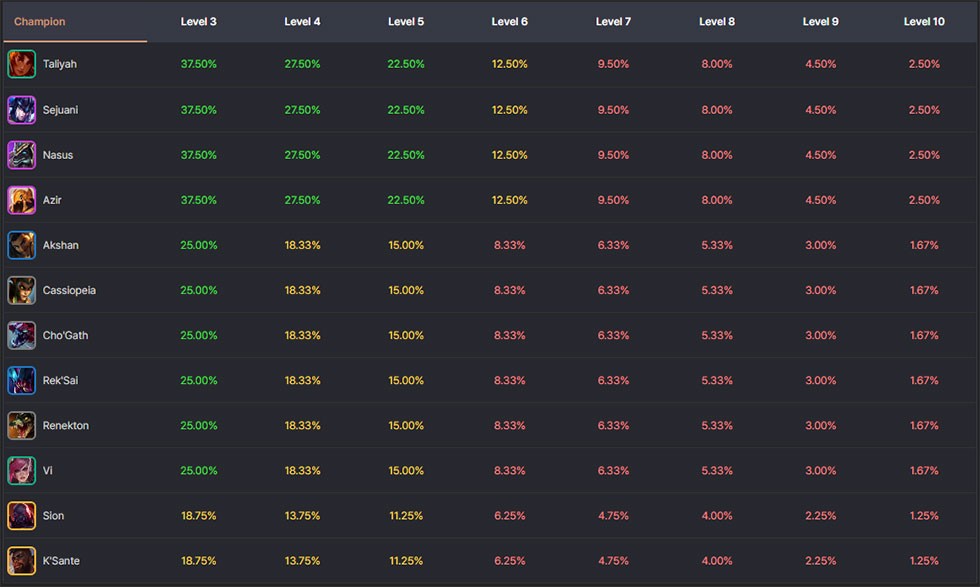Screen dimensions: 980x587
Task: Open the Cho'Gath name link
Action: click(66, 335)
